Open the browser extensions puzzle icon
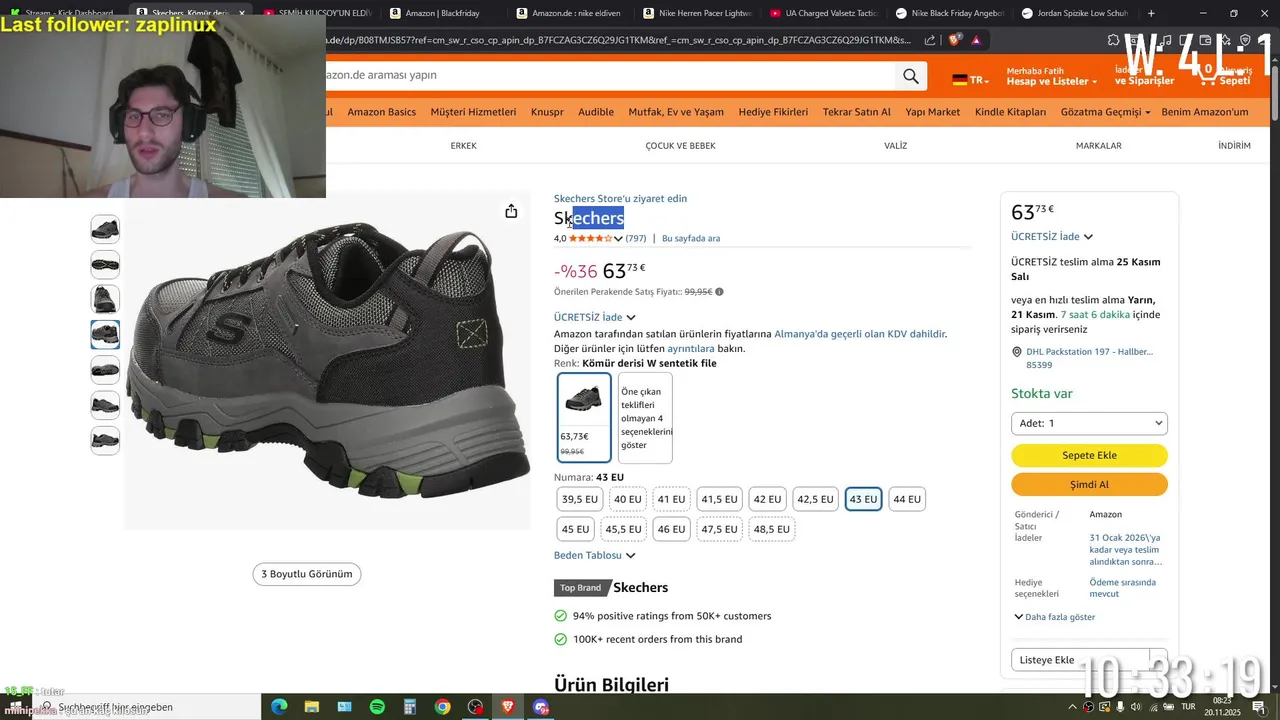 click(x=1113, y=40)
